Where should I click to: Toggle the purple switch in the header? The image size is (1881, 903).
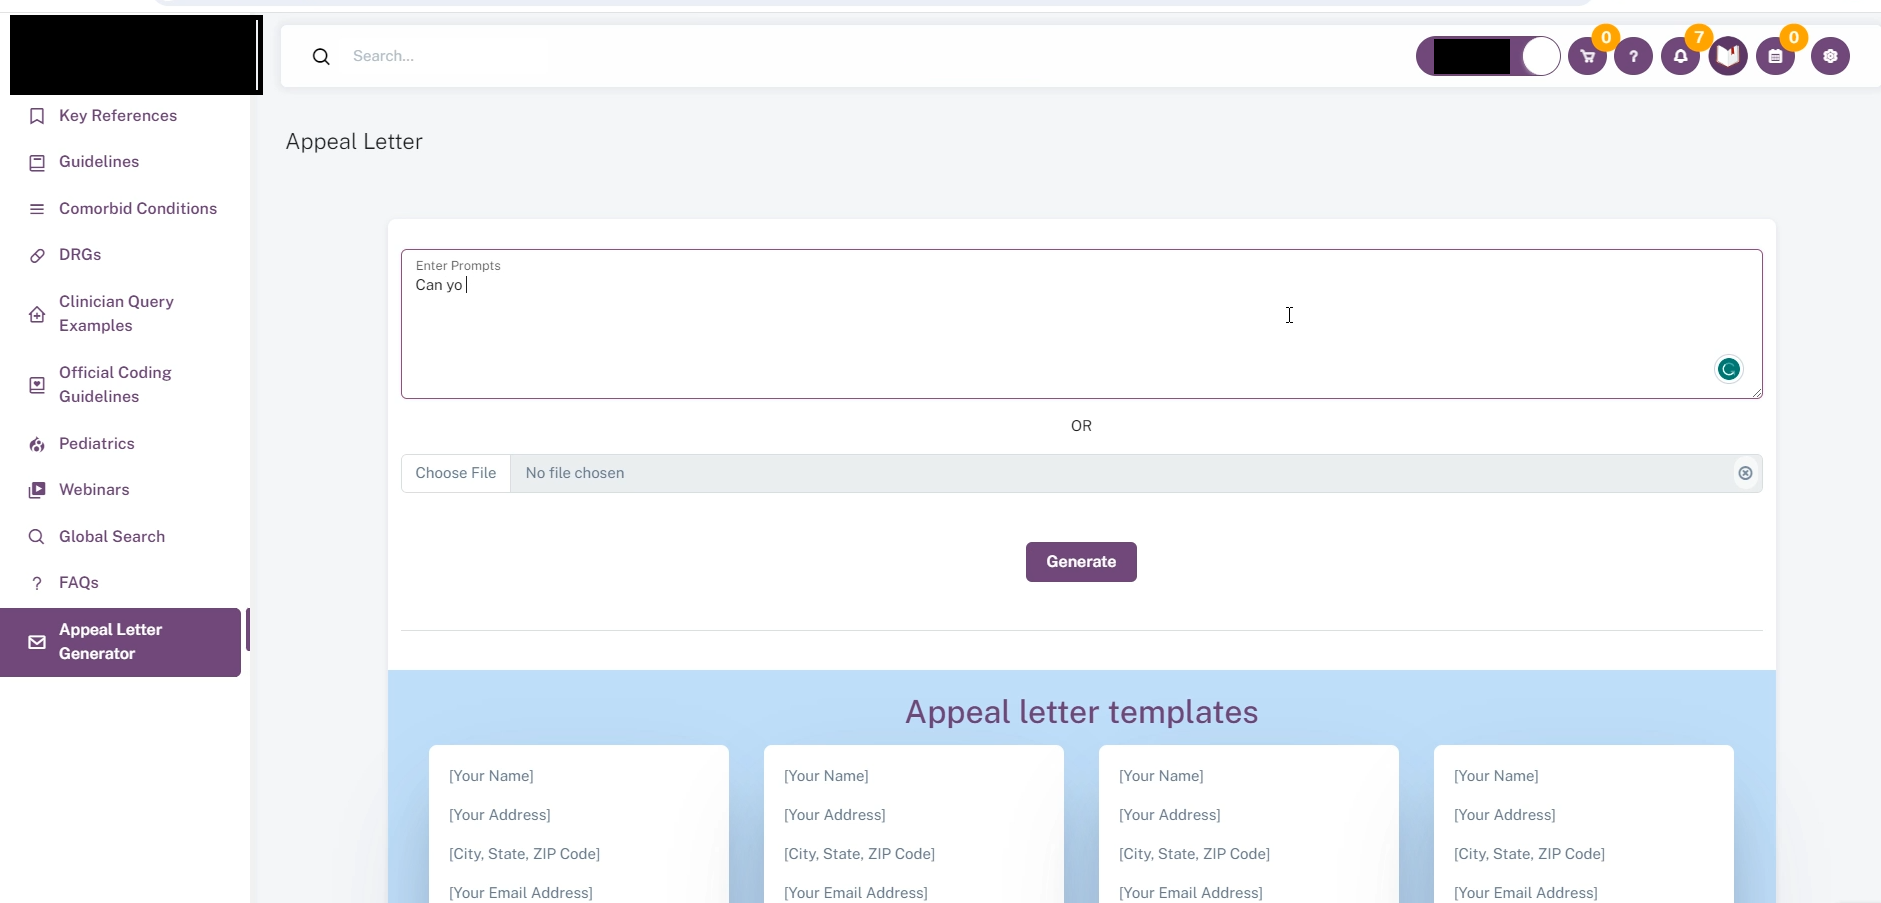[1488, 57]
